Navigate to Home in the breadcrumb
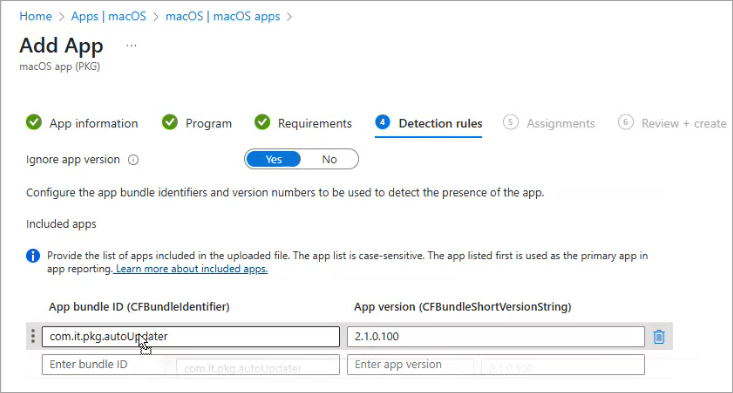Image resolution: width=733 pixels, height=393 pixels. click(36, 16)
